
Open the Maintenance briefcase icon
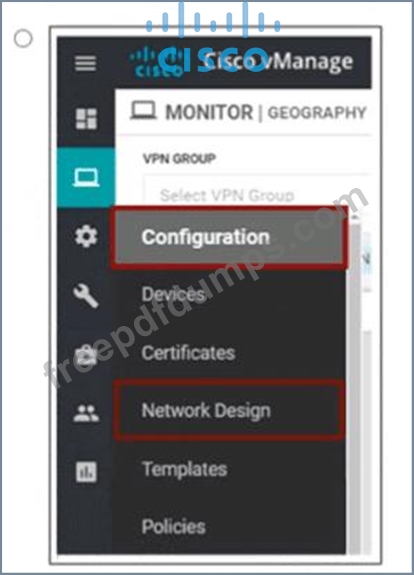(x=86, y=355)
